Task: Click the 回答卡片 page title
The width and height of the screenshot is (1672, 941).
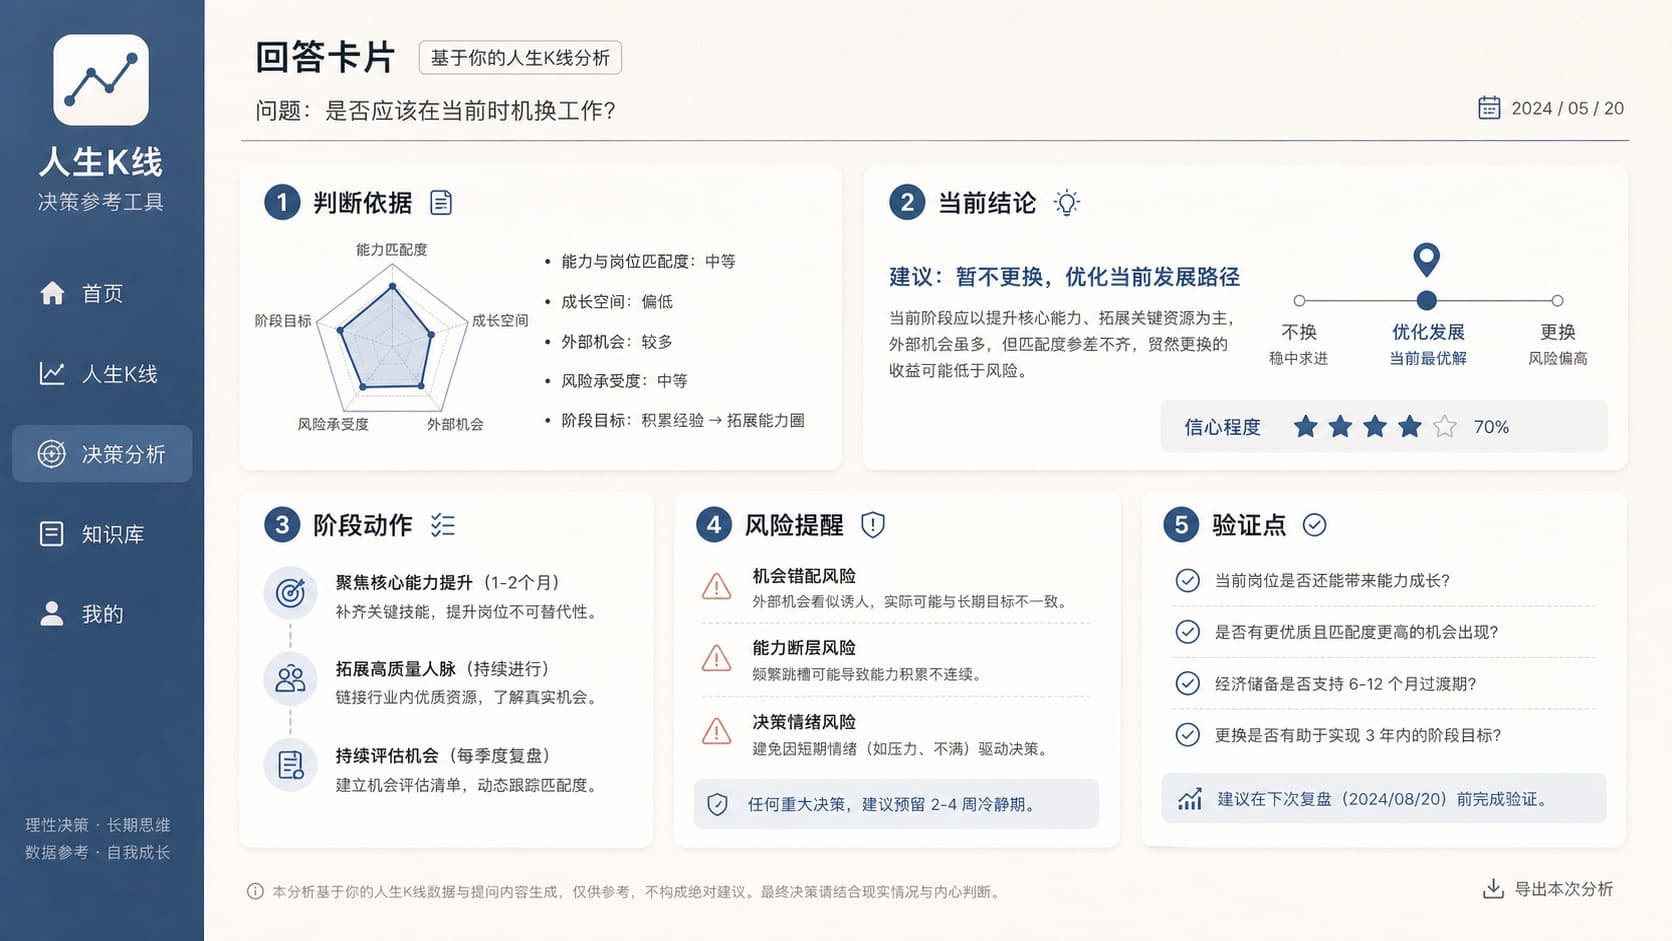Action: [x=325, y=57]
